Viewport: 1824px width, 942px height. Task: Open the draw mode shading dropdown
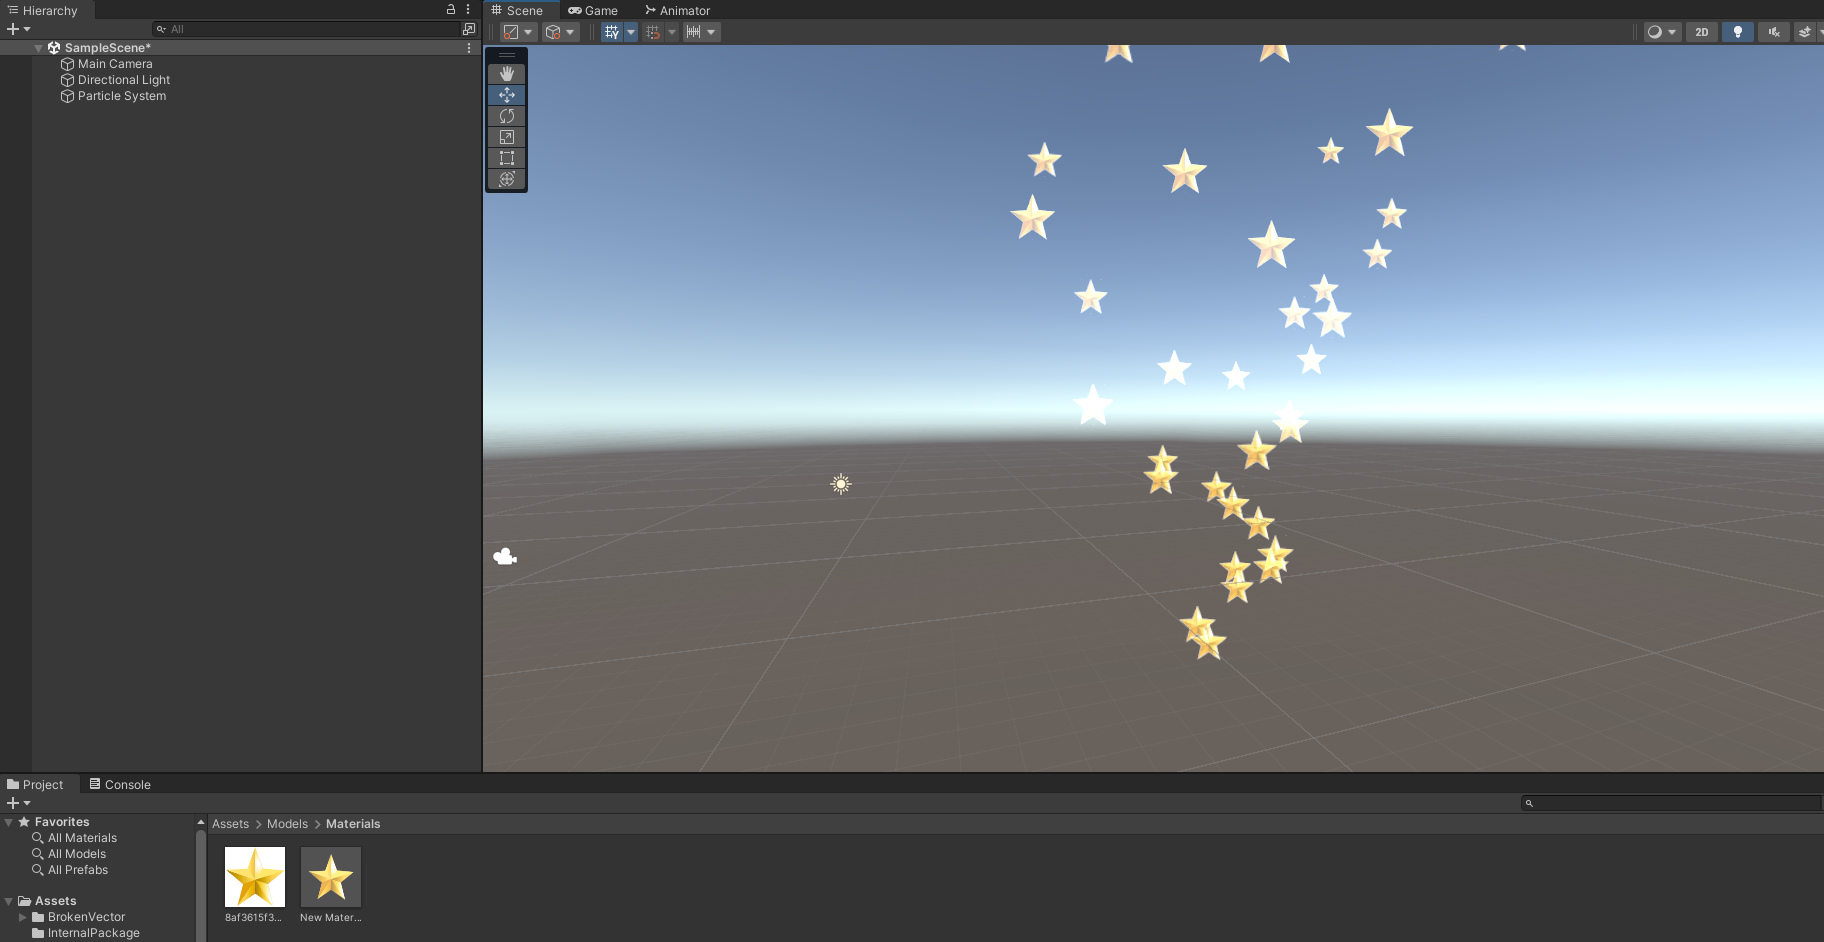tap(1662, 32)
